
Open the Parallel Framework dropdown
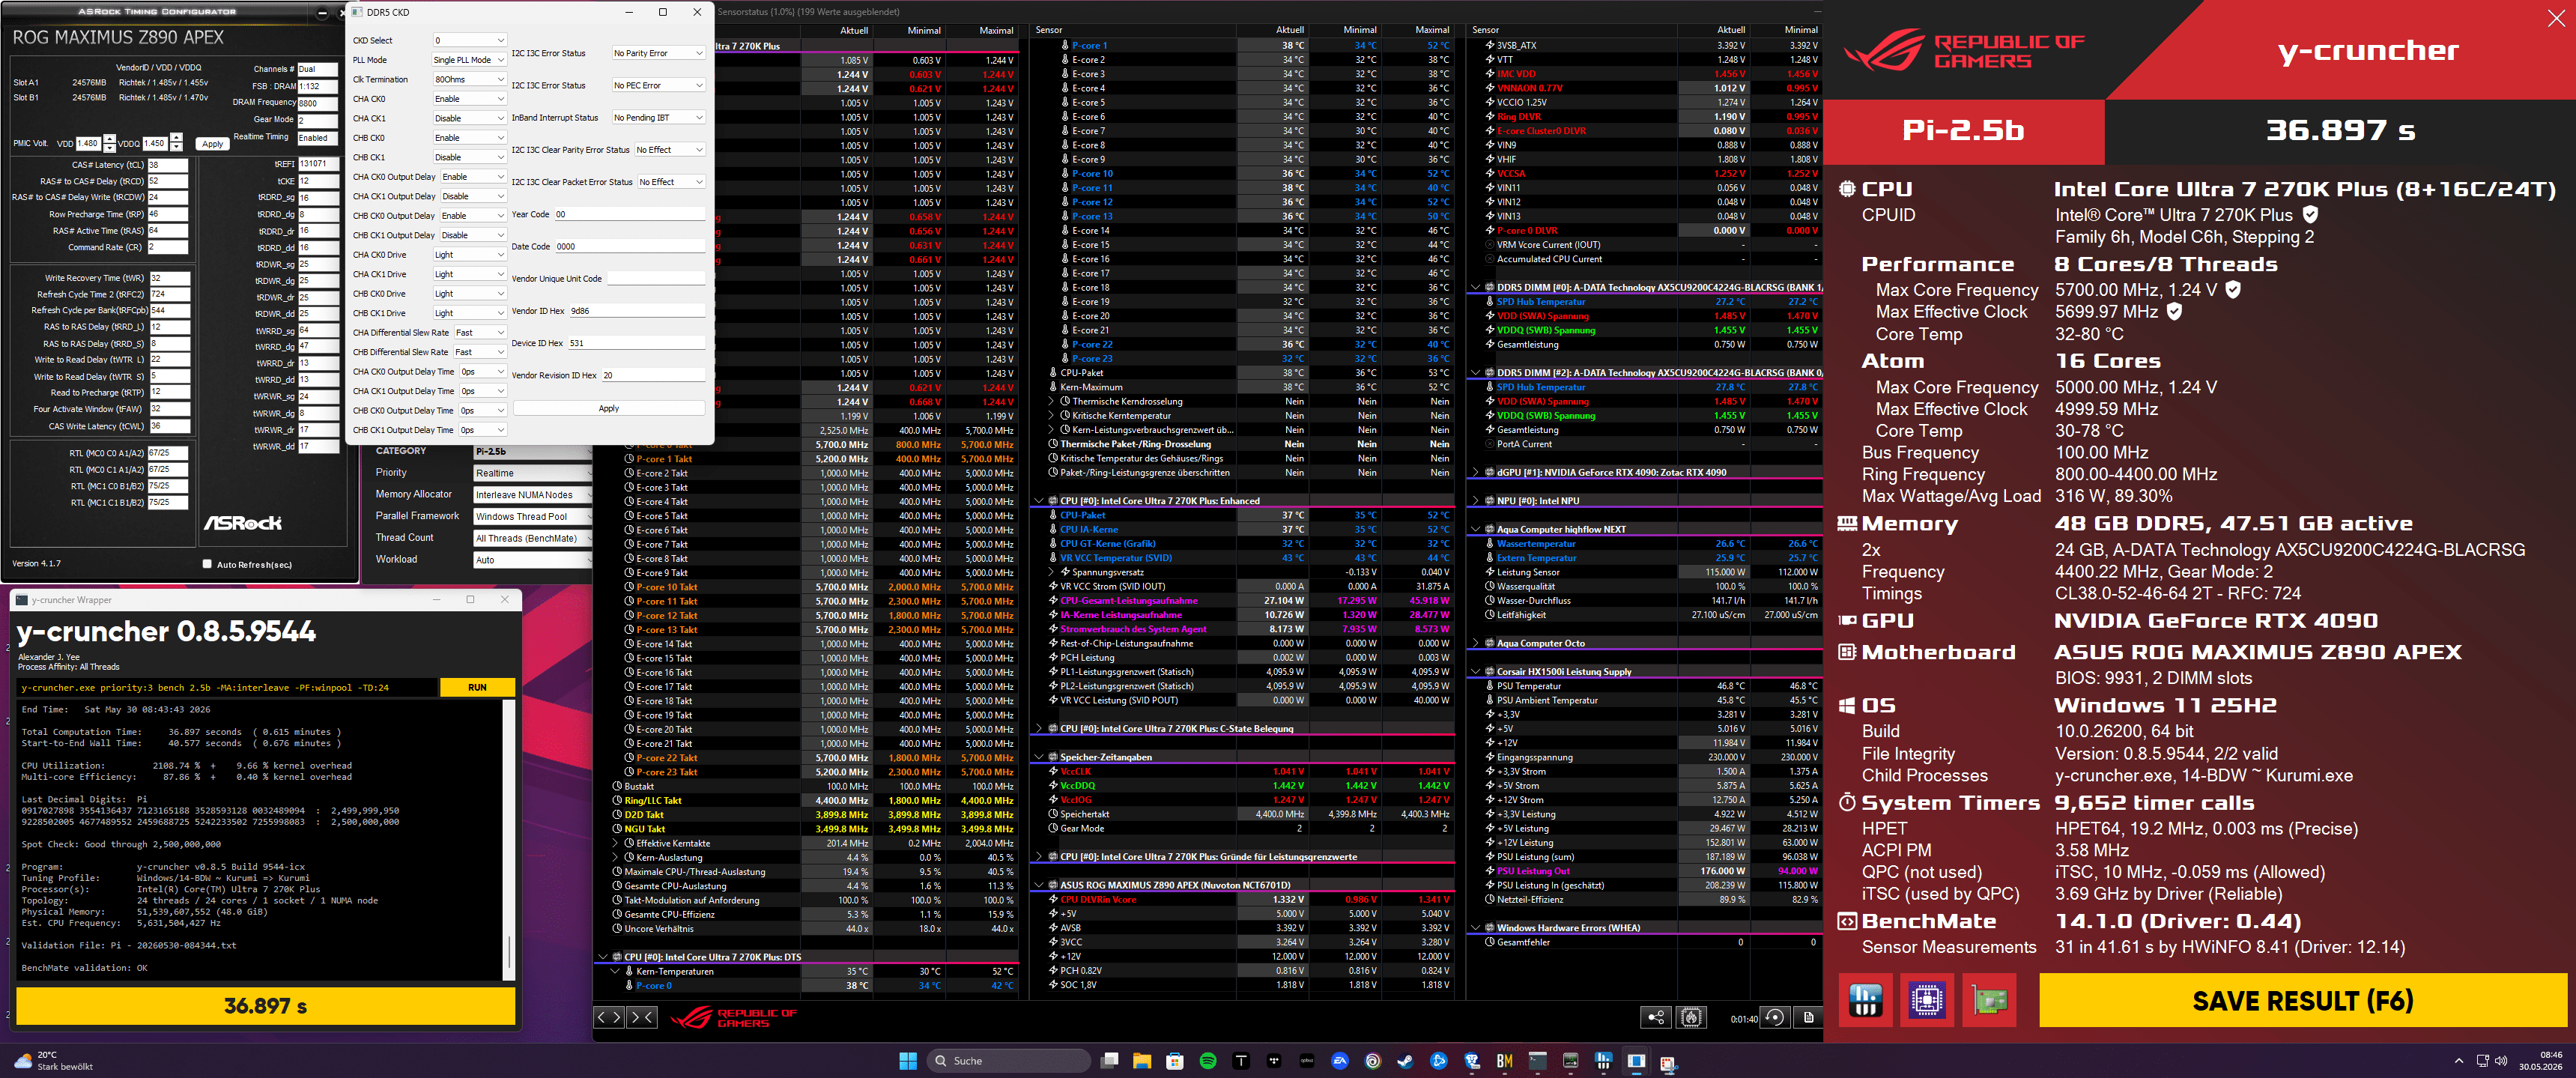532,517
